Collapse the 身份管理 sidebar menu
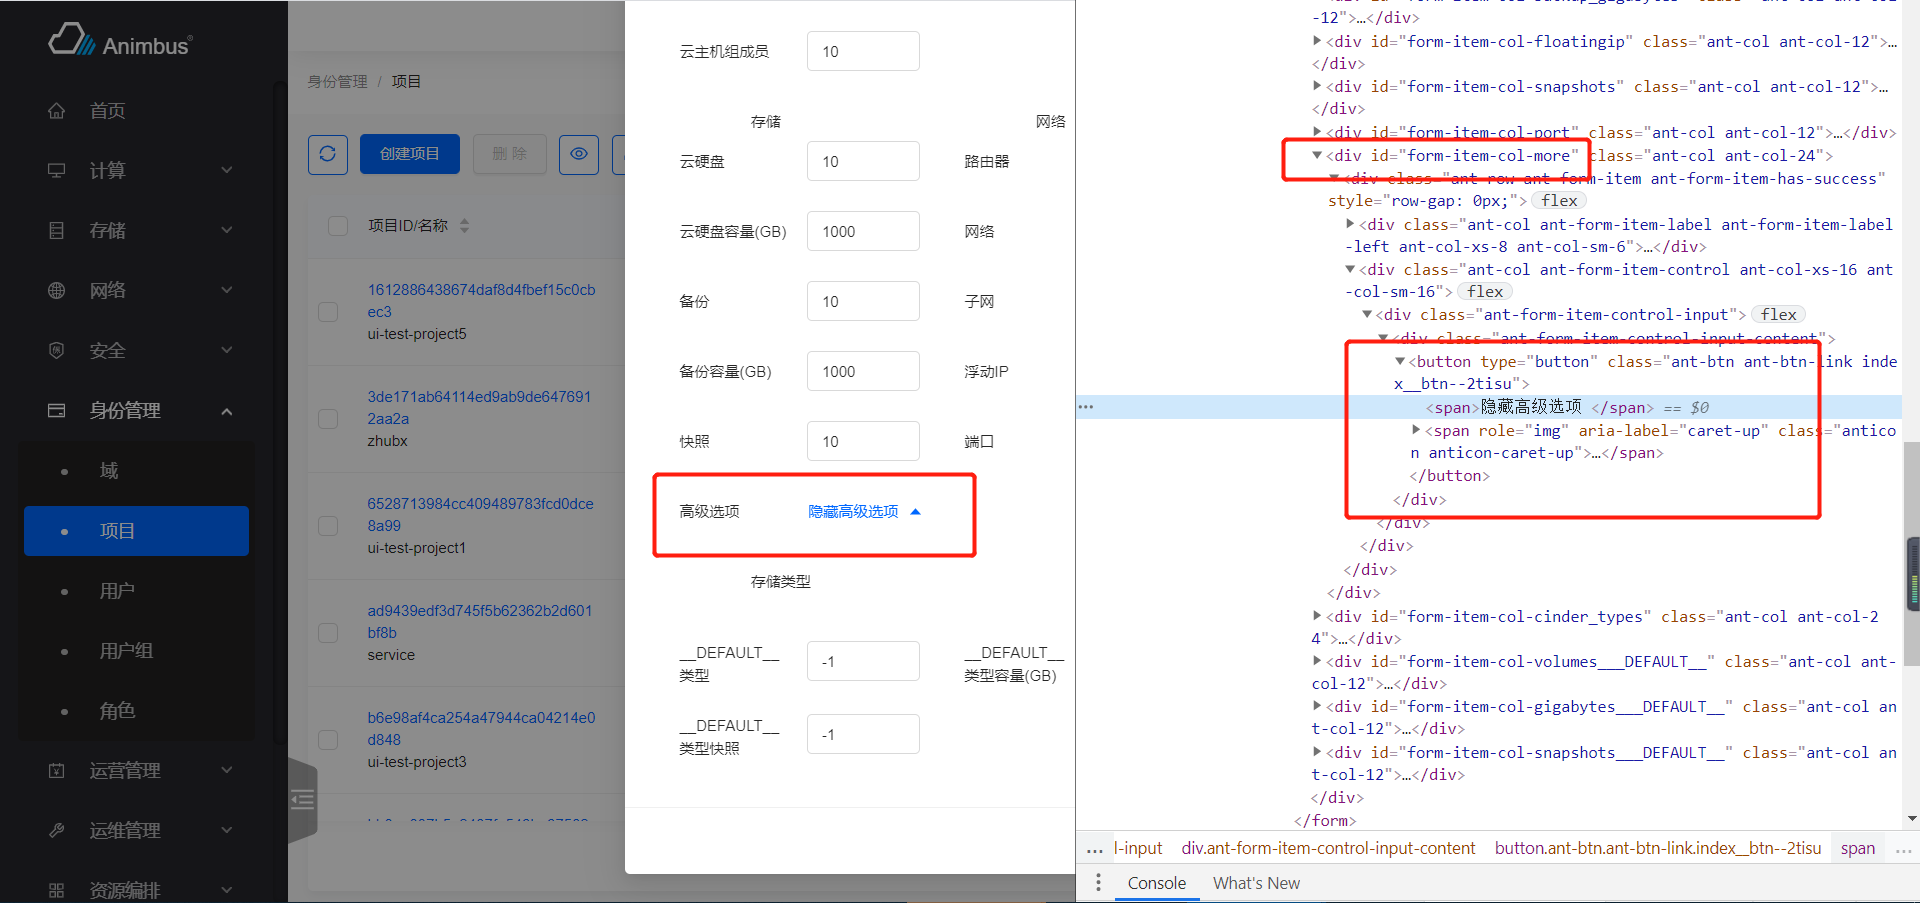The height and width of the screenshot is (903, 1920). pos(227,411)
